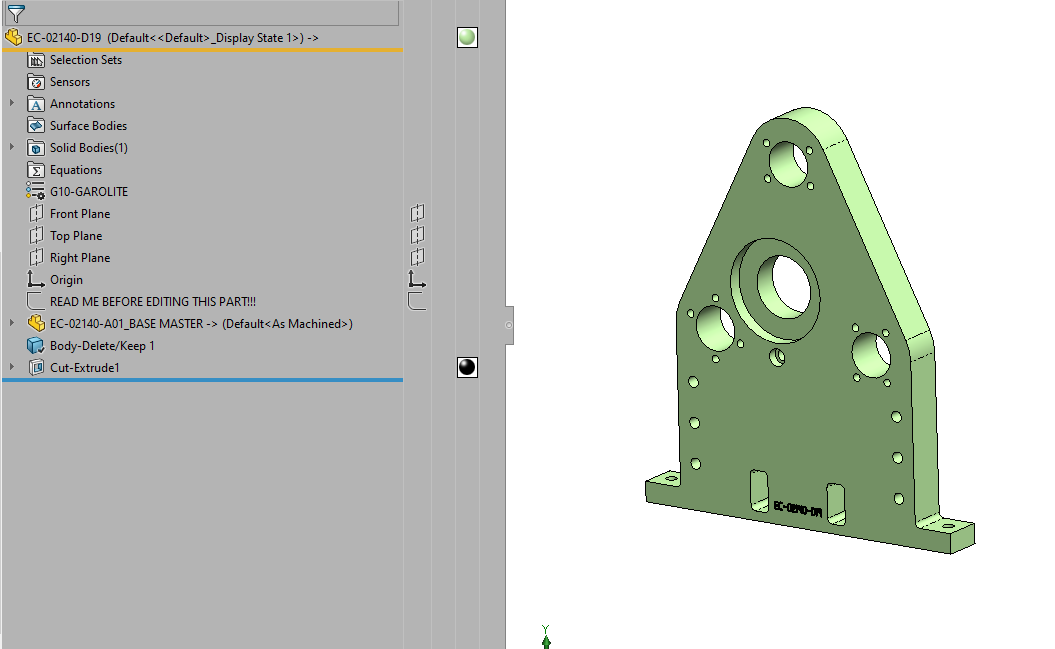
Task: Toggle Origin visibility in display pane
Action: pos(417,279)
